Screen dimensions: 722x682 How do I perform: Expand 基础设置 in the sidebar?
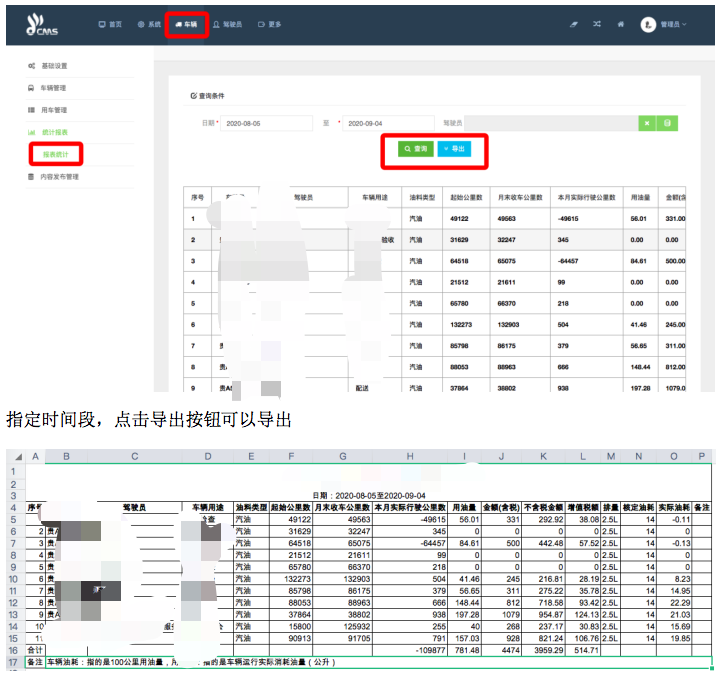click(54, 66)
